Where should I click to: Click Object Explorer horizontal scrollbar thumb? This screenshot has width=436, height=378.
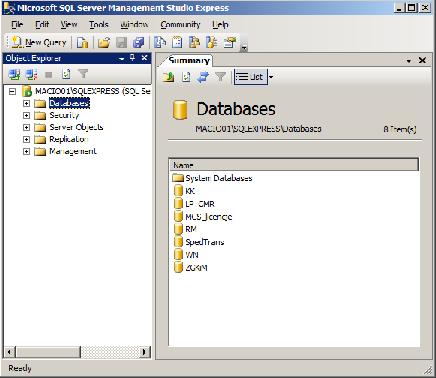point(48,352)
